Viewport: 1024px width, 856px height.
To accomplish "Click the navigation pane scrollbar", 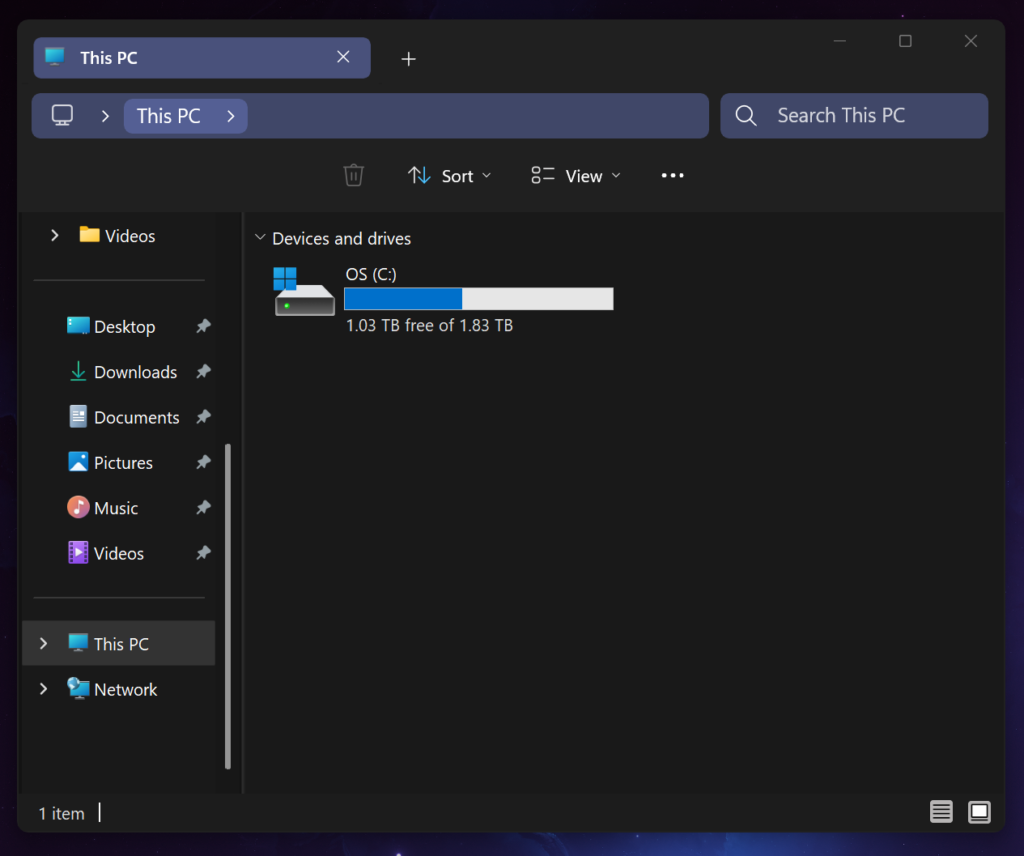I will [x=228, y=607].
